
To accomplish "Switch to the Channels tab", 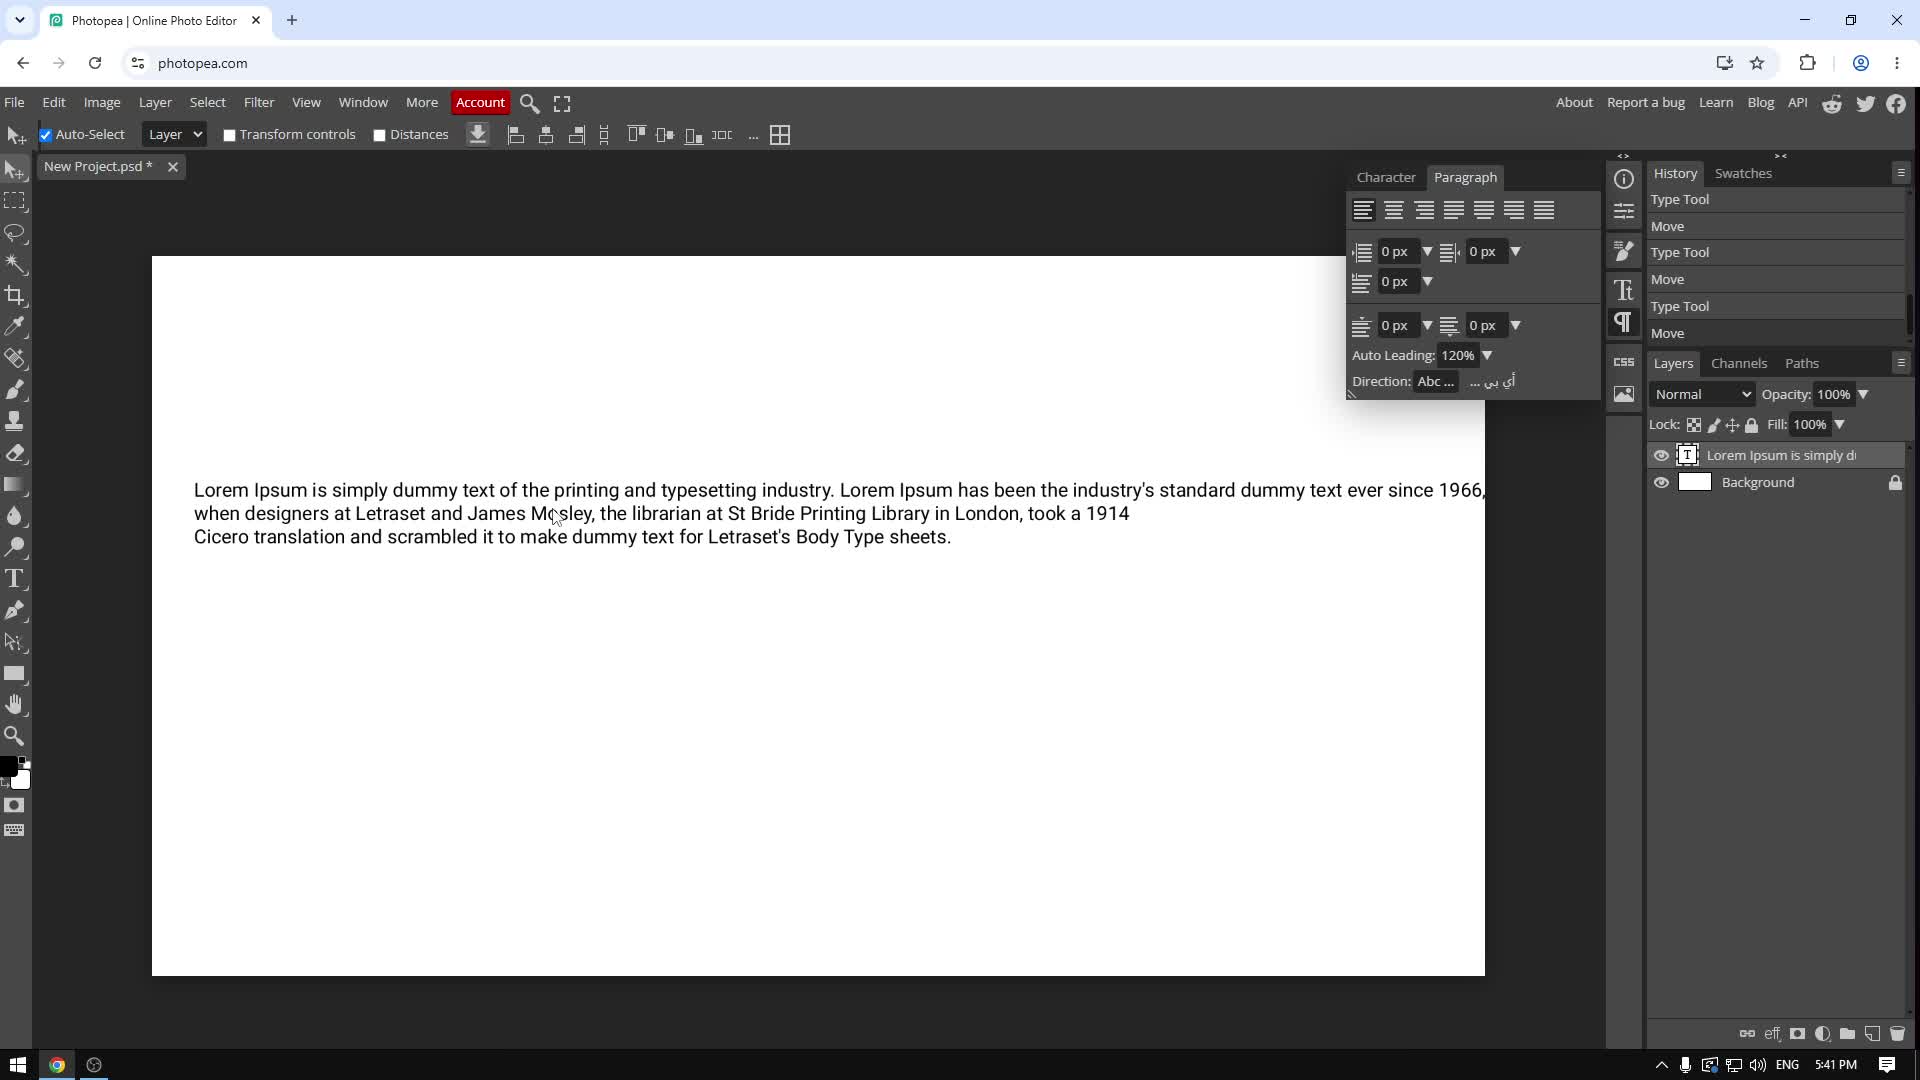I will click(1739, 364).
